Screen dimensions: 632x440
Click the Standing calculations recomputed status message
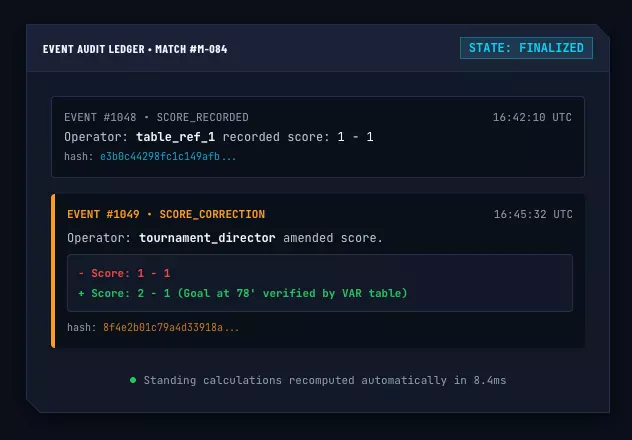tap(325, 380)
